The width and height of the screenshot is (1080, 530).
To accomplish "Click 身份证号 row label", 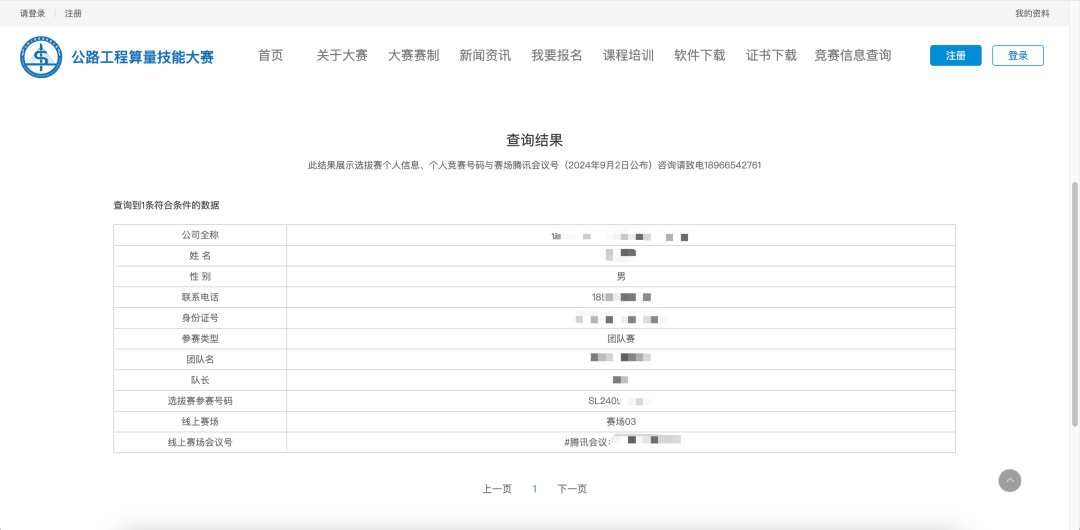I will pos(200,318).
